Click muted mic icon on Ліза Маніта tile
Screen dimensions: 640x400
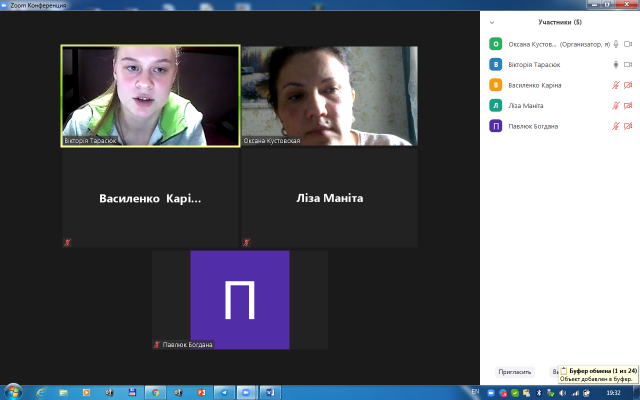[x=246, y=242]
